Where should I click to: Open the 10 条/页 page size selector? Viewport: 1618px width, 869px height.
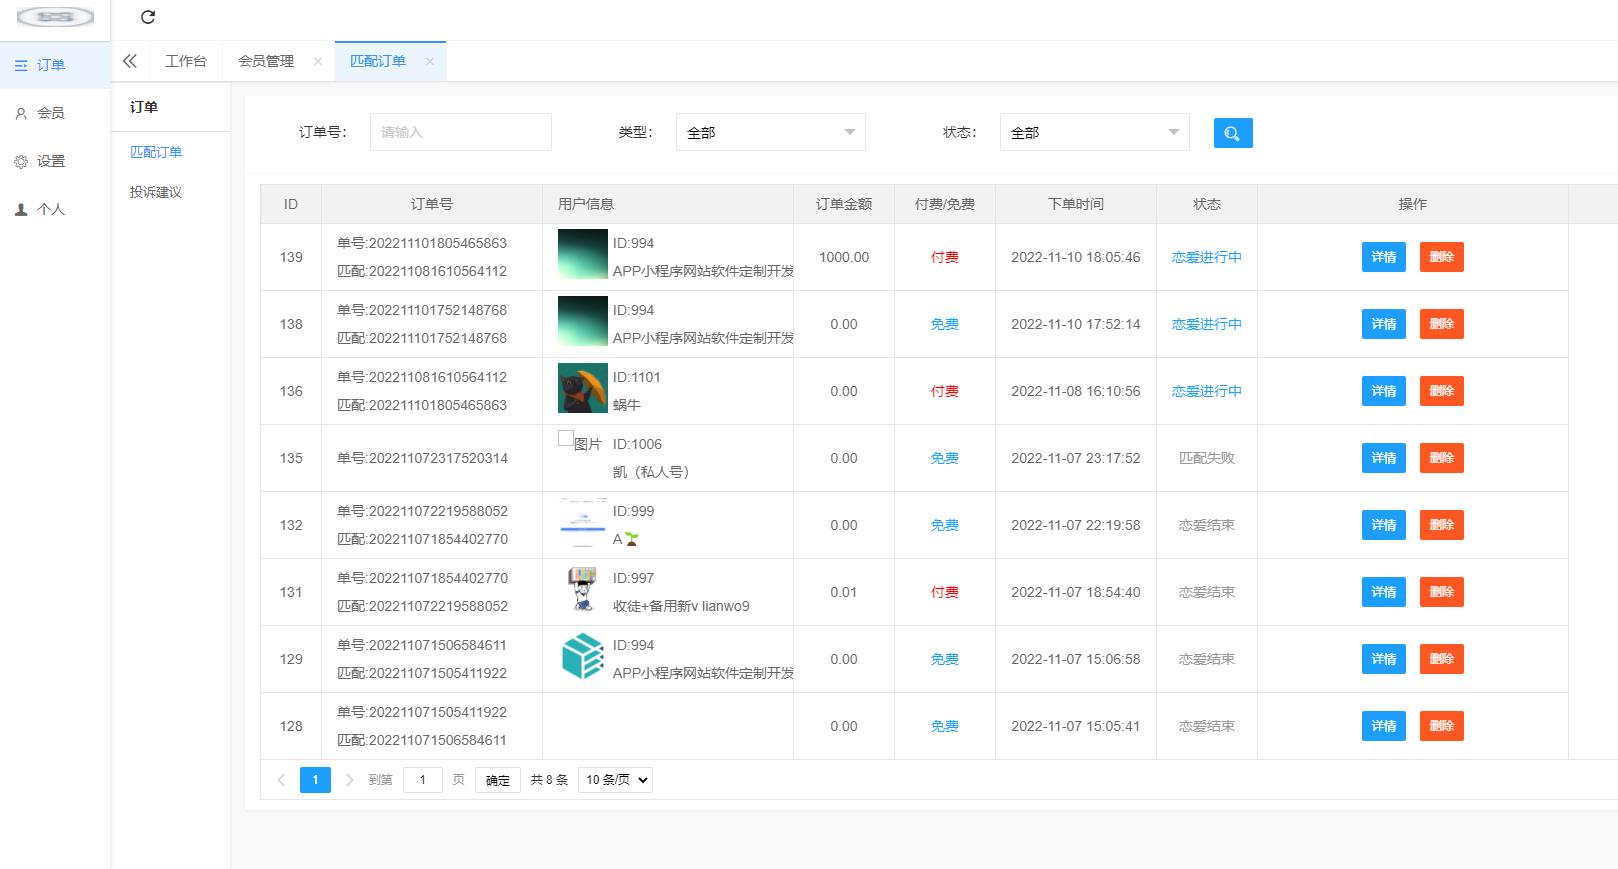click(x=615, y=780)
